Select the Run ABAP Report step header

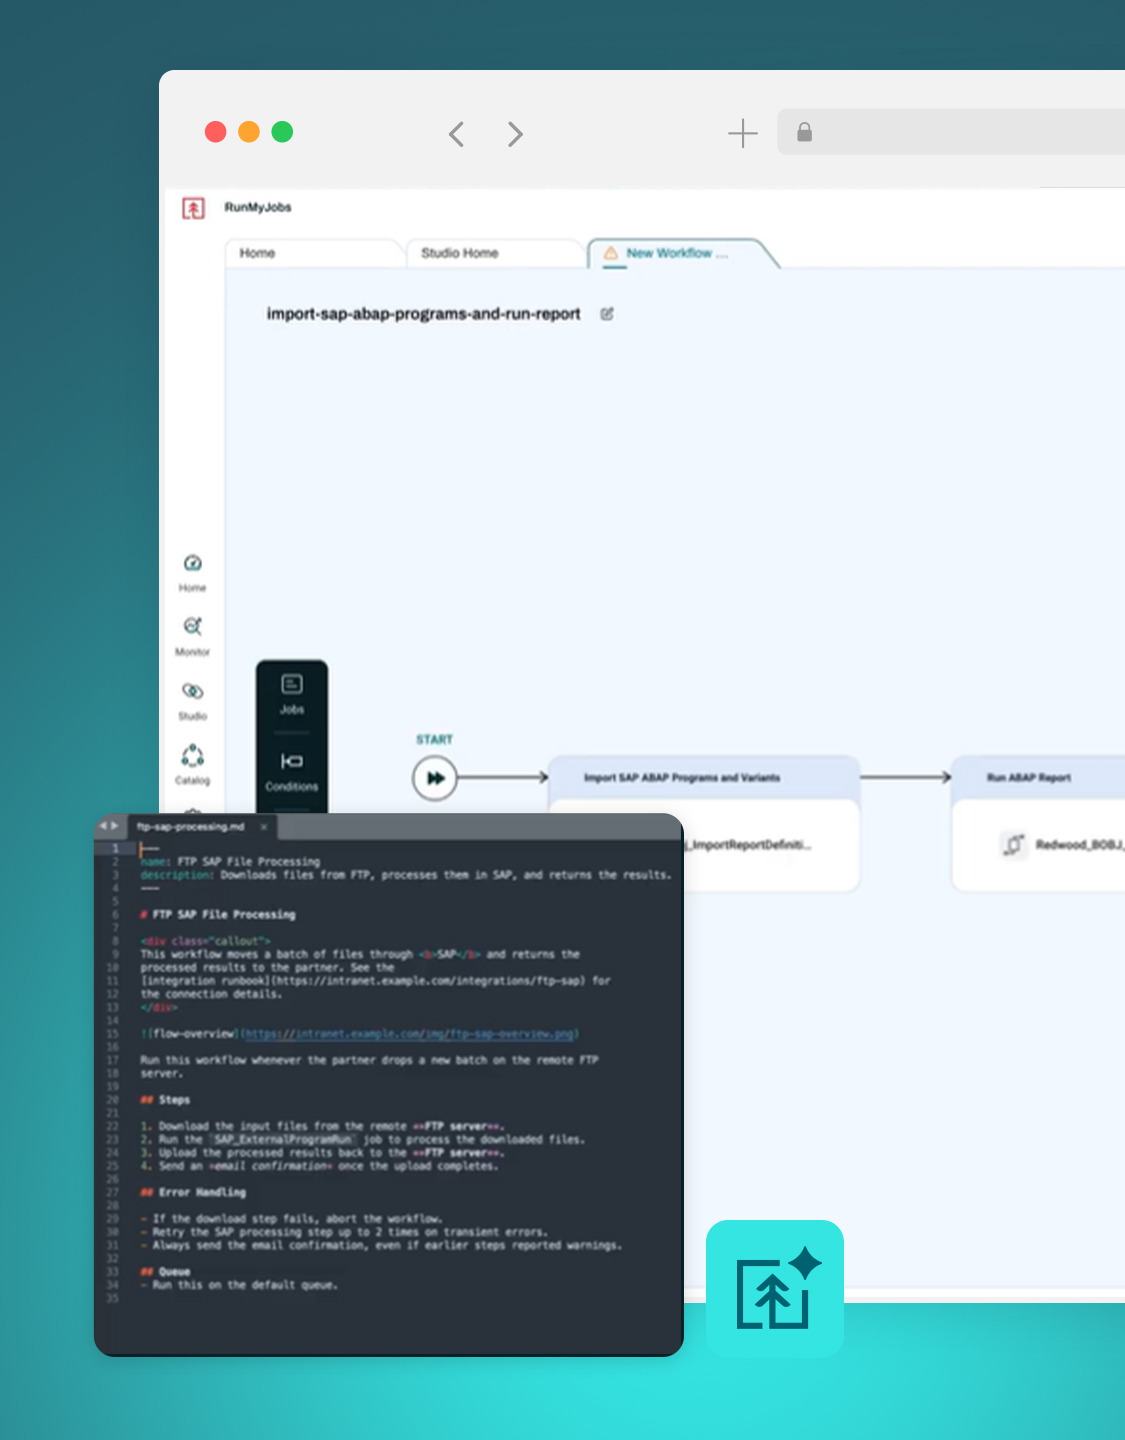click(1038, 777)
